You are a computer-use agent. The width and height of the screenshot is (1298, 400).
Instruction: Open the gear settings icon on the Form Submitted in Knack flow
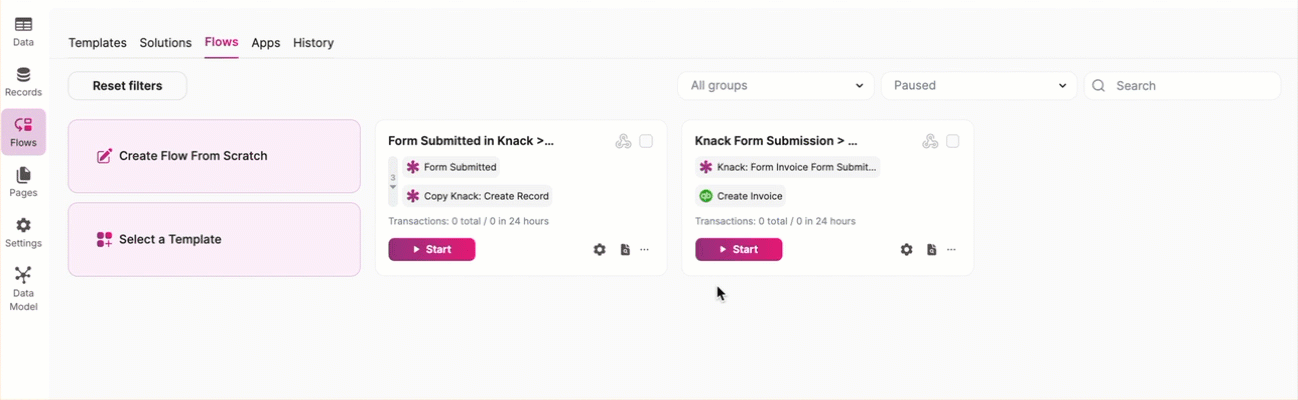600,250
